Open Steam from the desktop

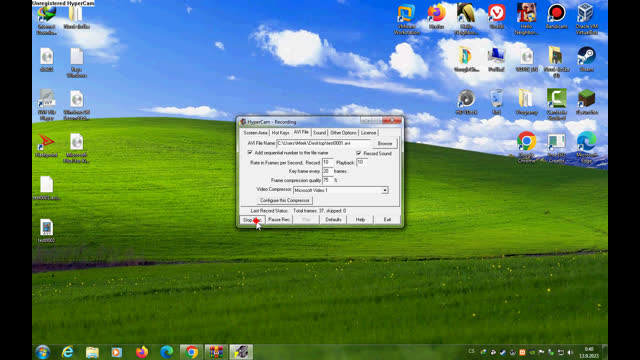(x=587, y=60)
